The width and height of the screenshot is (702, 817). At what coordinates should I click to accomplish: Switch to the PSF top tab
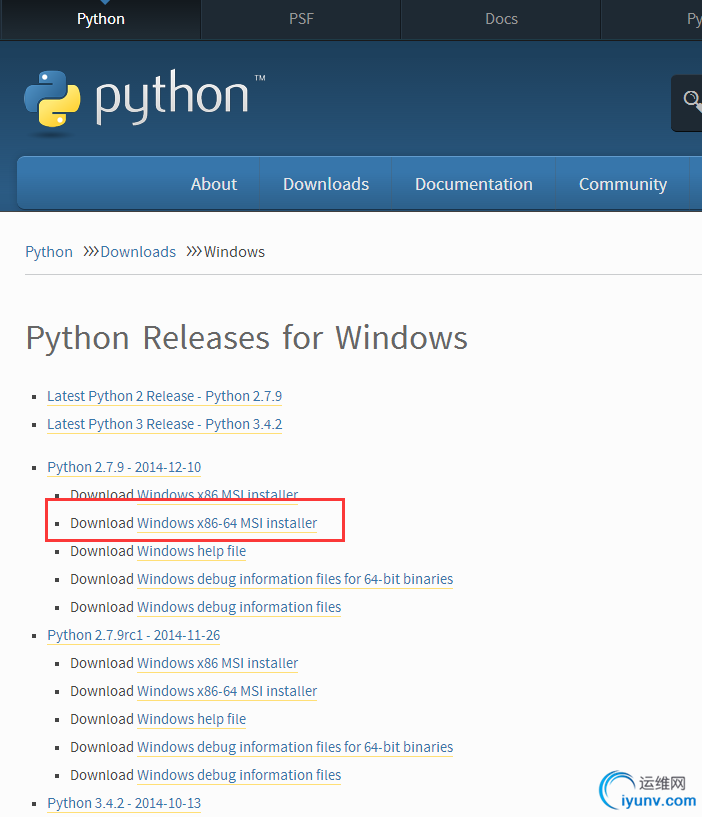[301, 19]
